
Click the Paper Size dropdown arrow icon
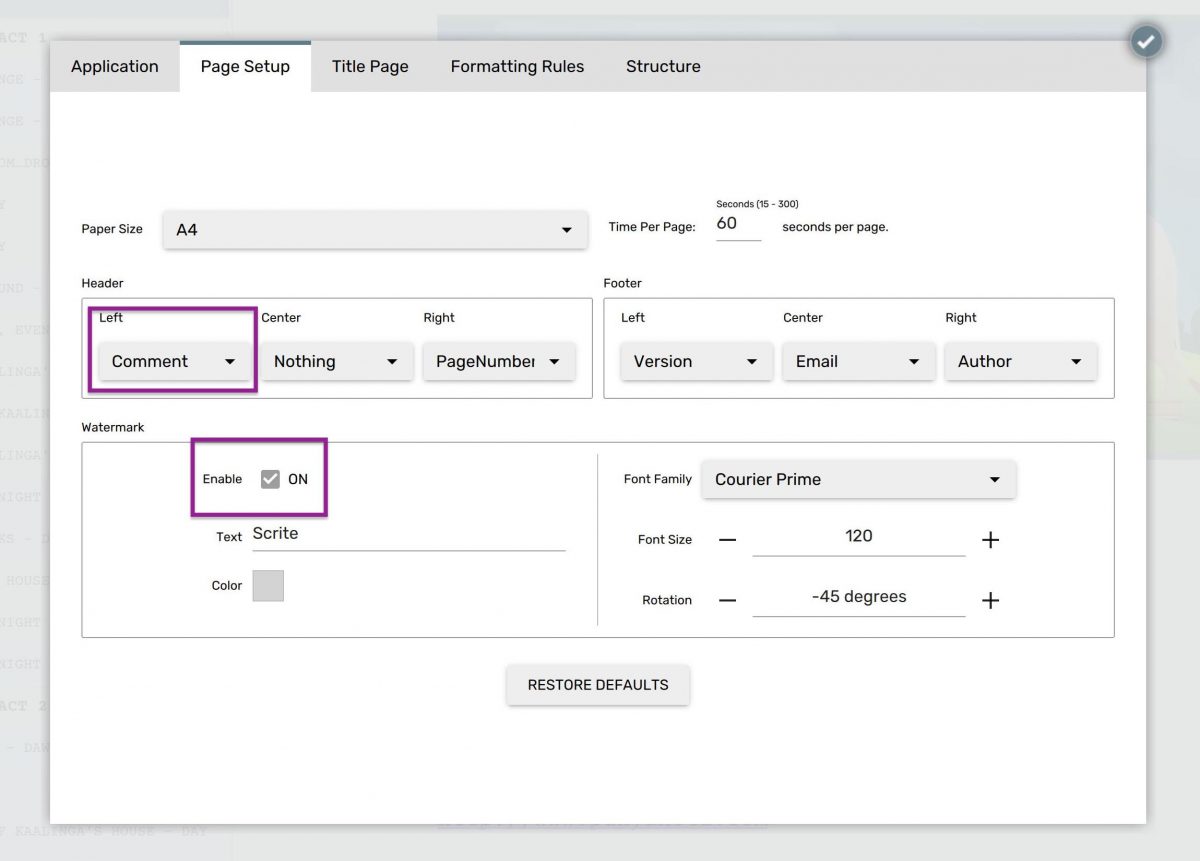(x=566, y=229)
